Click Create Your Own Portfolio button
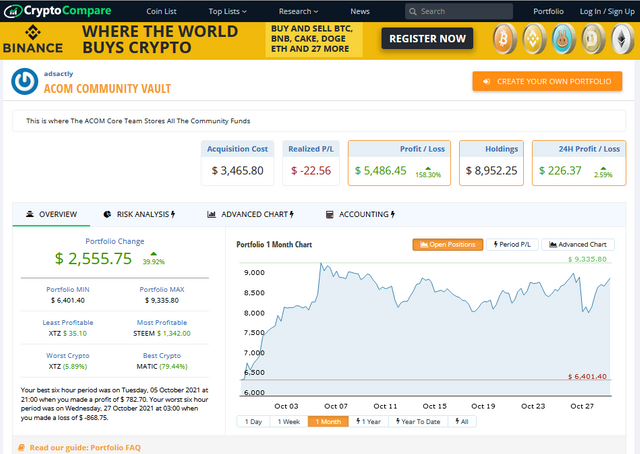640x454 pixels. coord(547,81)
